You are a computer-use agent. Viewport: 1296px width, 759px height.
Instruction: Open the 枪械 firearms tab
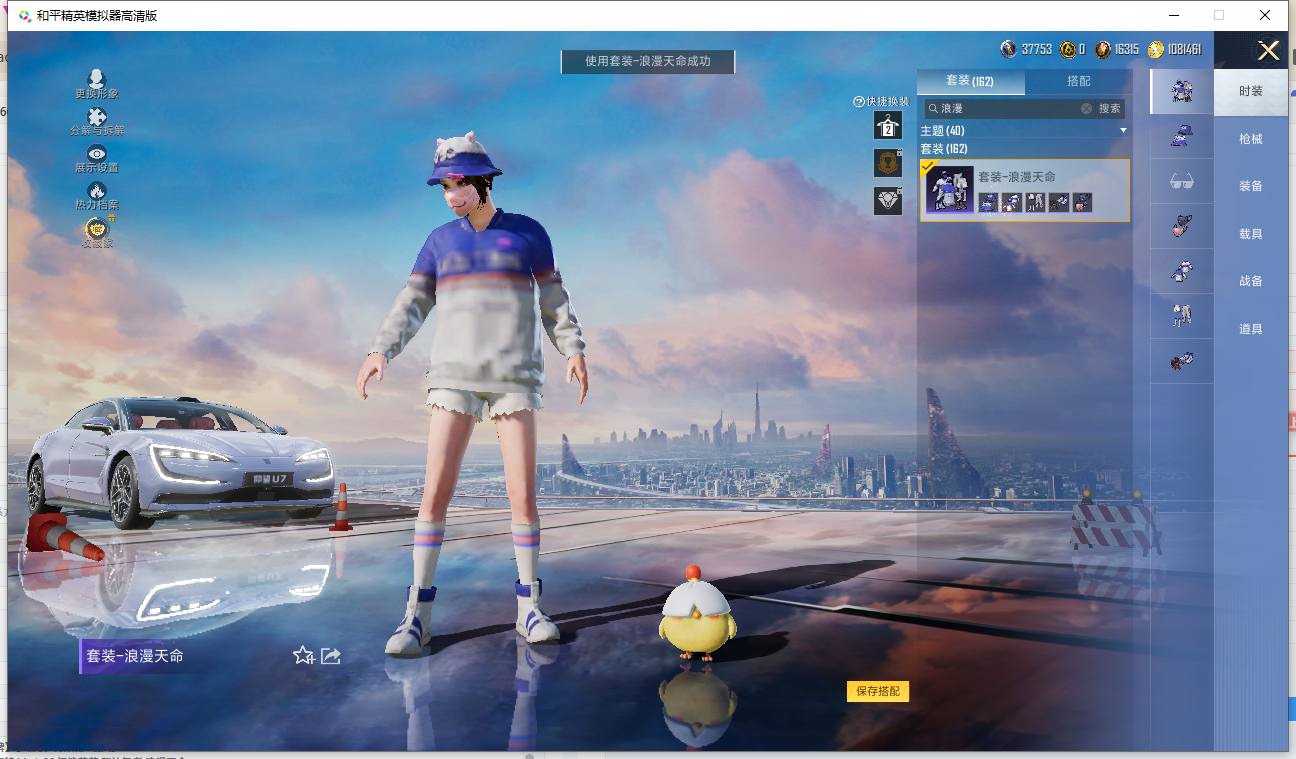click(1251, 139)
